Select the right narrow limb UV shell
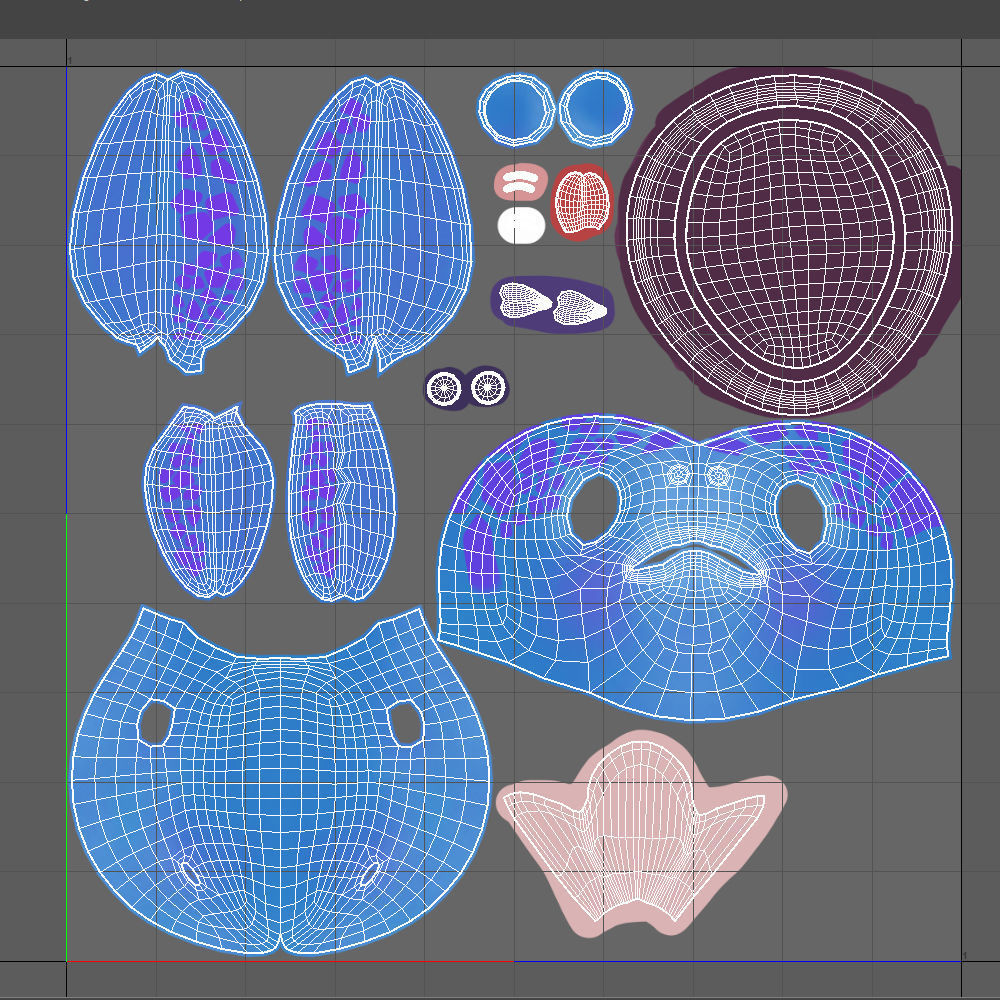This screenshot has width=1000, height=1000. 341,501
